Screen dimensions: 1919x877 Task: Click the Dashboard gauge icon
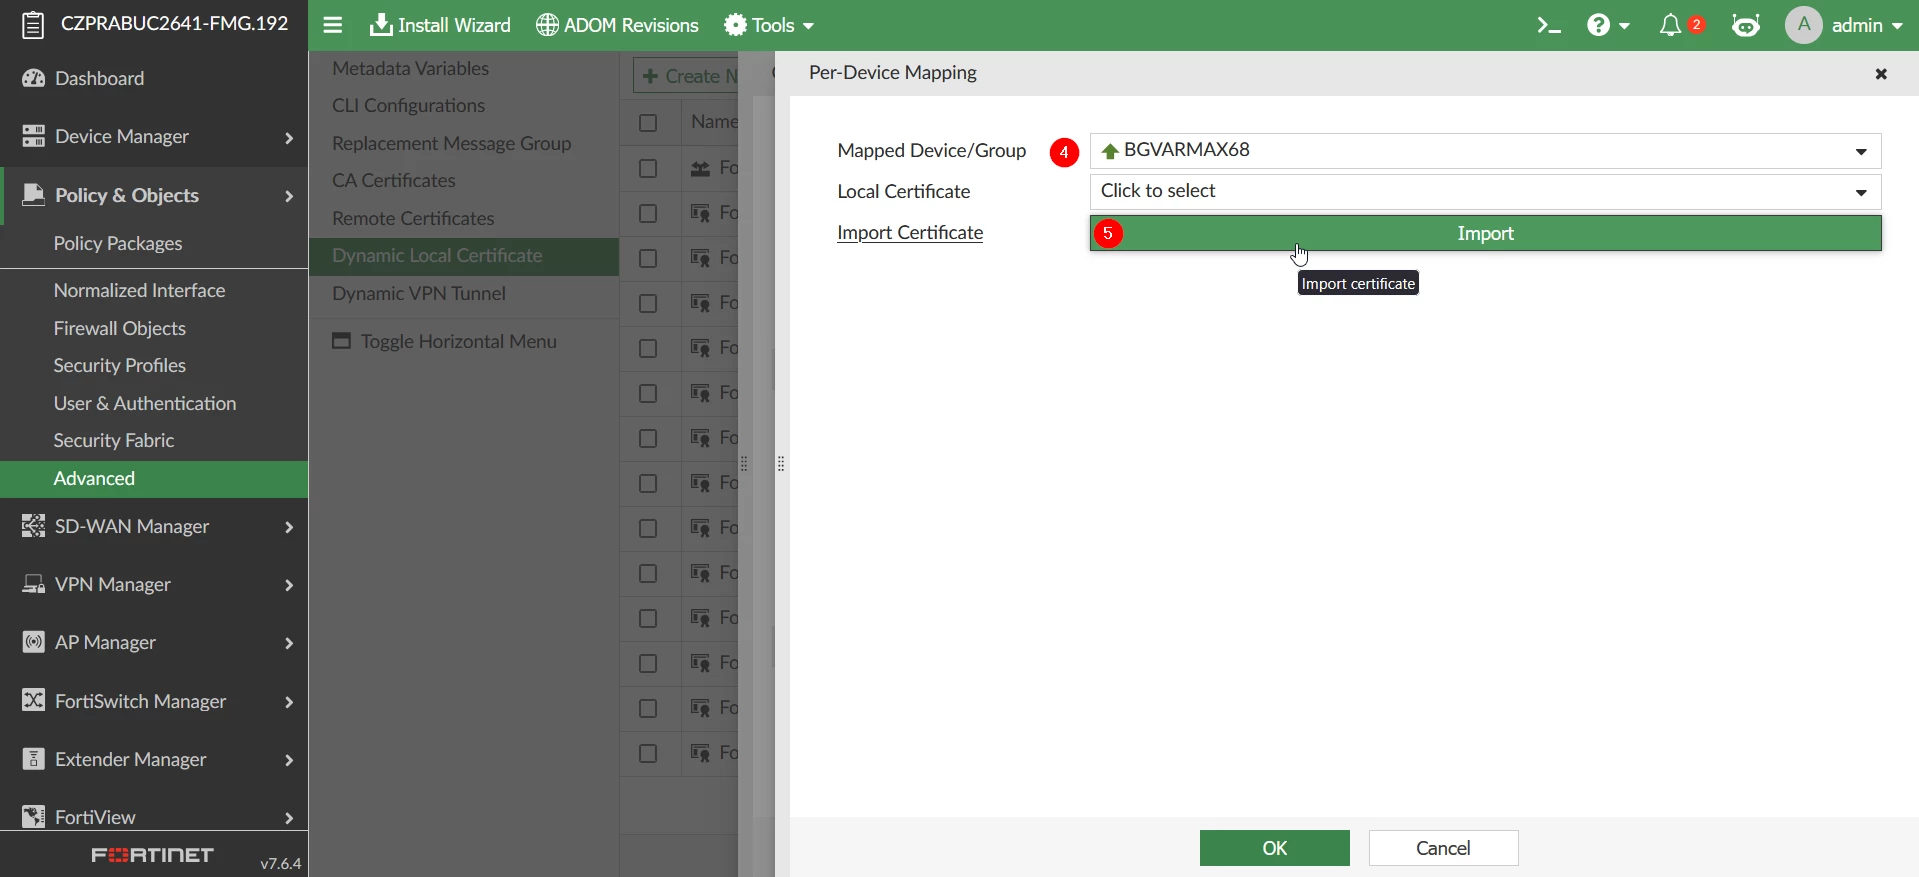(33, 78)
